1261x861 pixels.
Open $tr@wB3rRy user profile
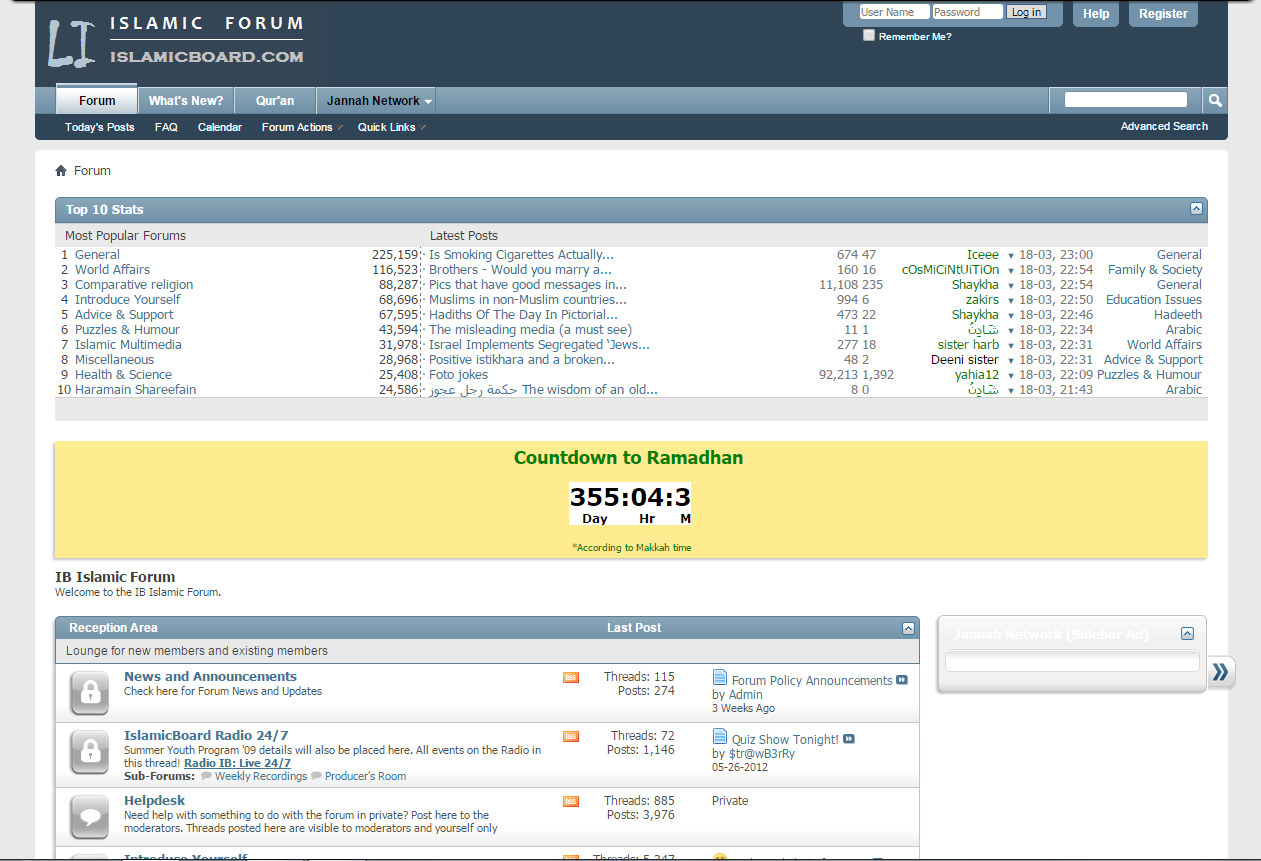coord(762,754)
